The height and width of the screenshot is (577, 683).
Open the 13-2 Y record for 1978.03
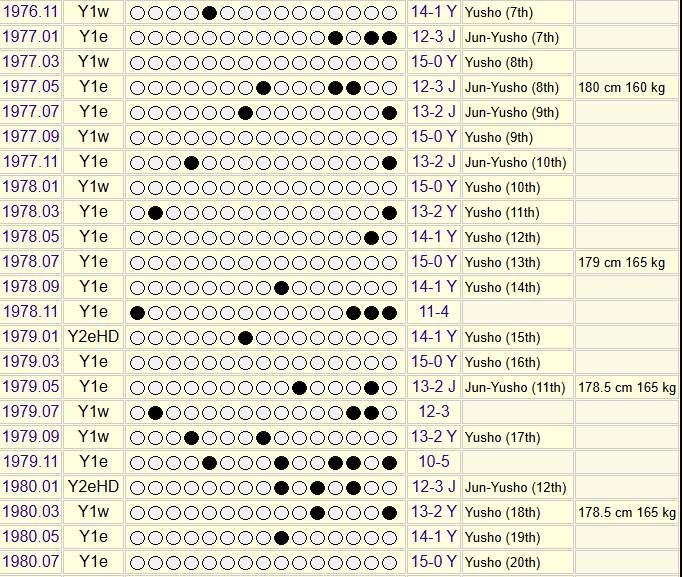pyautogui.click(x=434, y=212)
